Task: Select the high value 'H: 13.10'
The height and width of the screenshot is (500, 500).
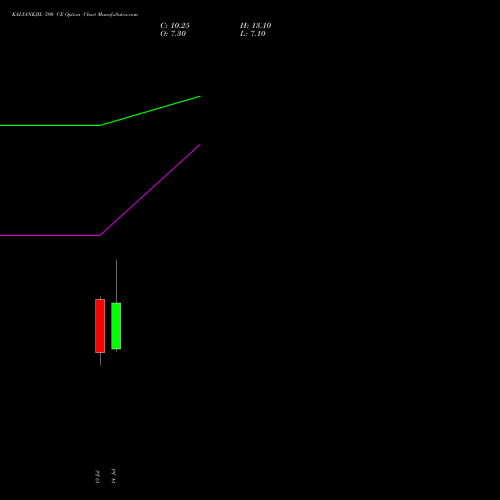Action: click(x=255, y=26)
